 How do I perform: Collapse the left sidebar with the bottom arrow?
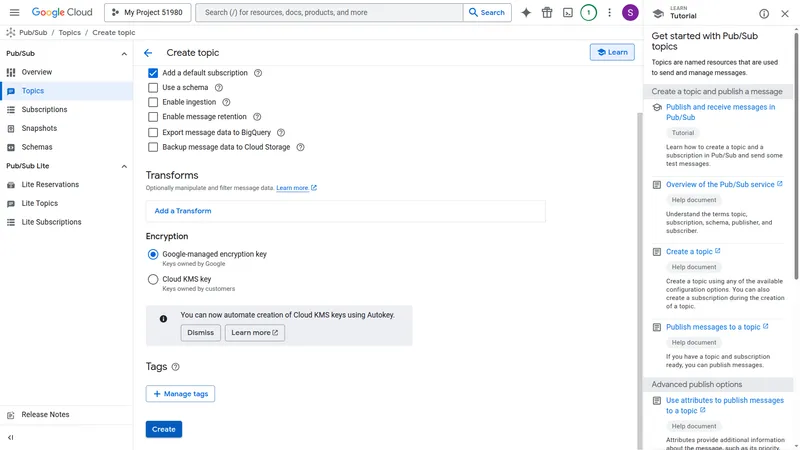click(x=11, y=437)
